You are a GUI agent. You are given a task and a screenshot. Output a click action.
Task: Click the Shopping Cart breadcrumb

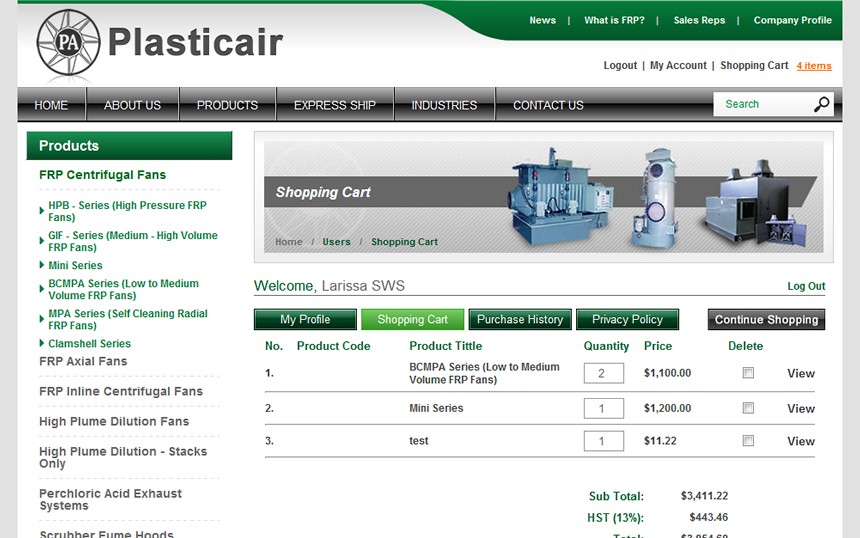pyautogui.click(x=404, y=242)
